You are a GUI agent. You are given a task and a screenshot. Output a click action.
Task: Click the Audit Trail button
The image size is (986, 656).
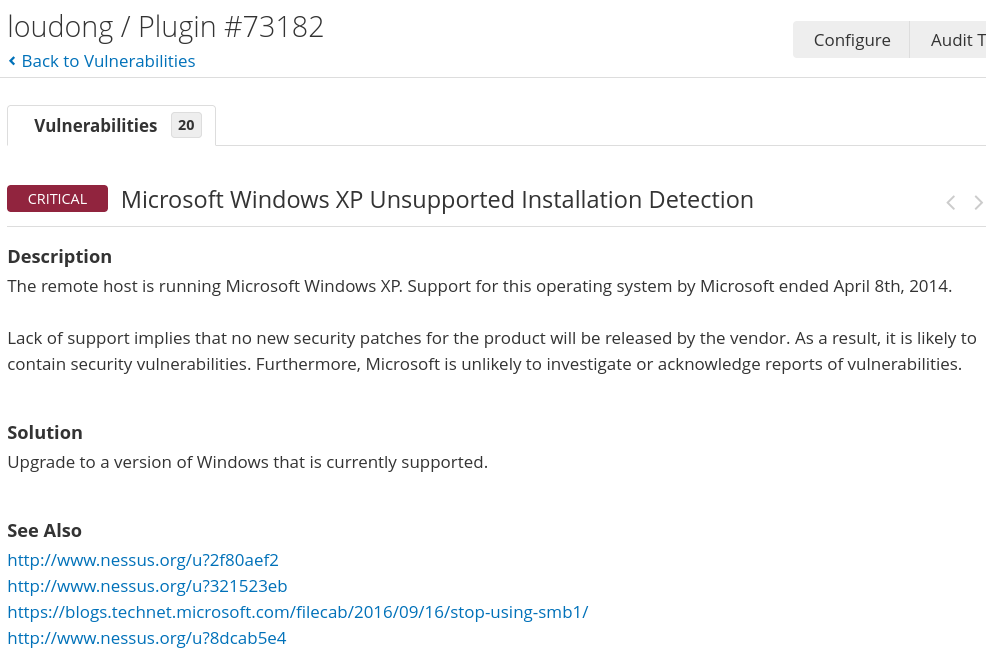(x=957, y=40)
